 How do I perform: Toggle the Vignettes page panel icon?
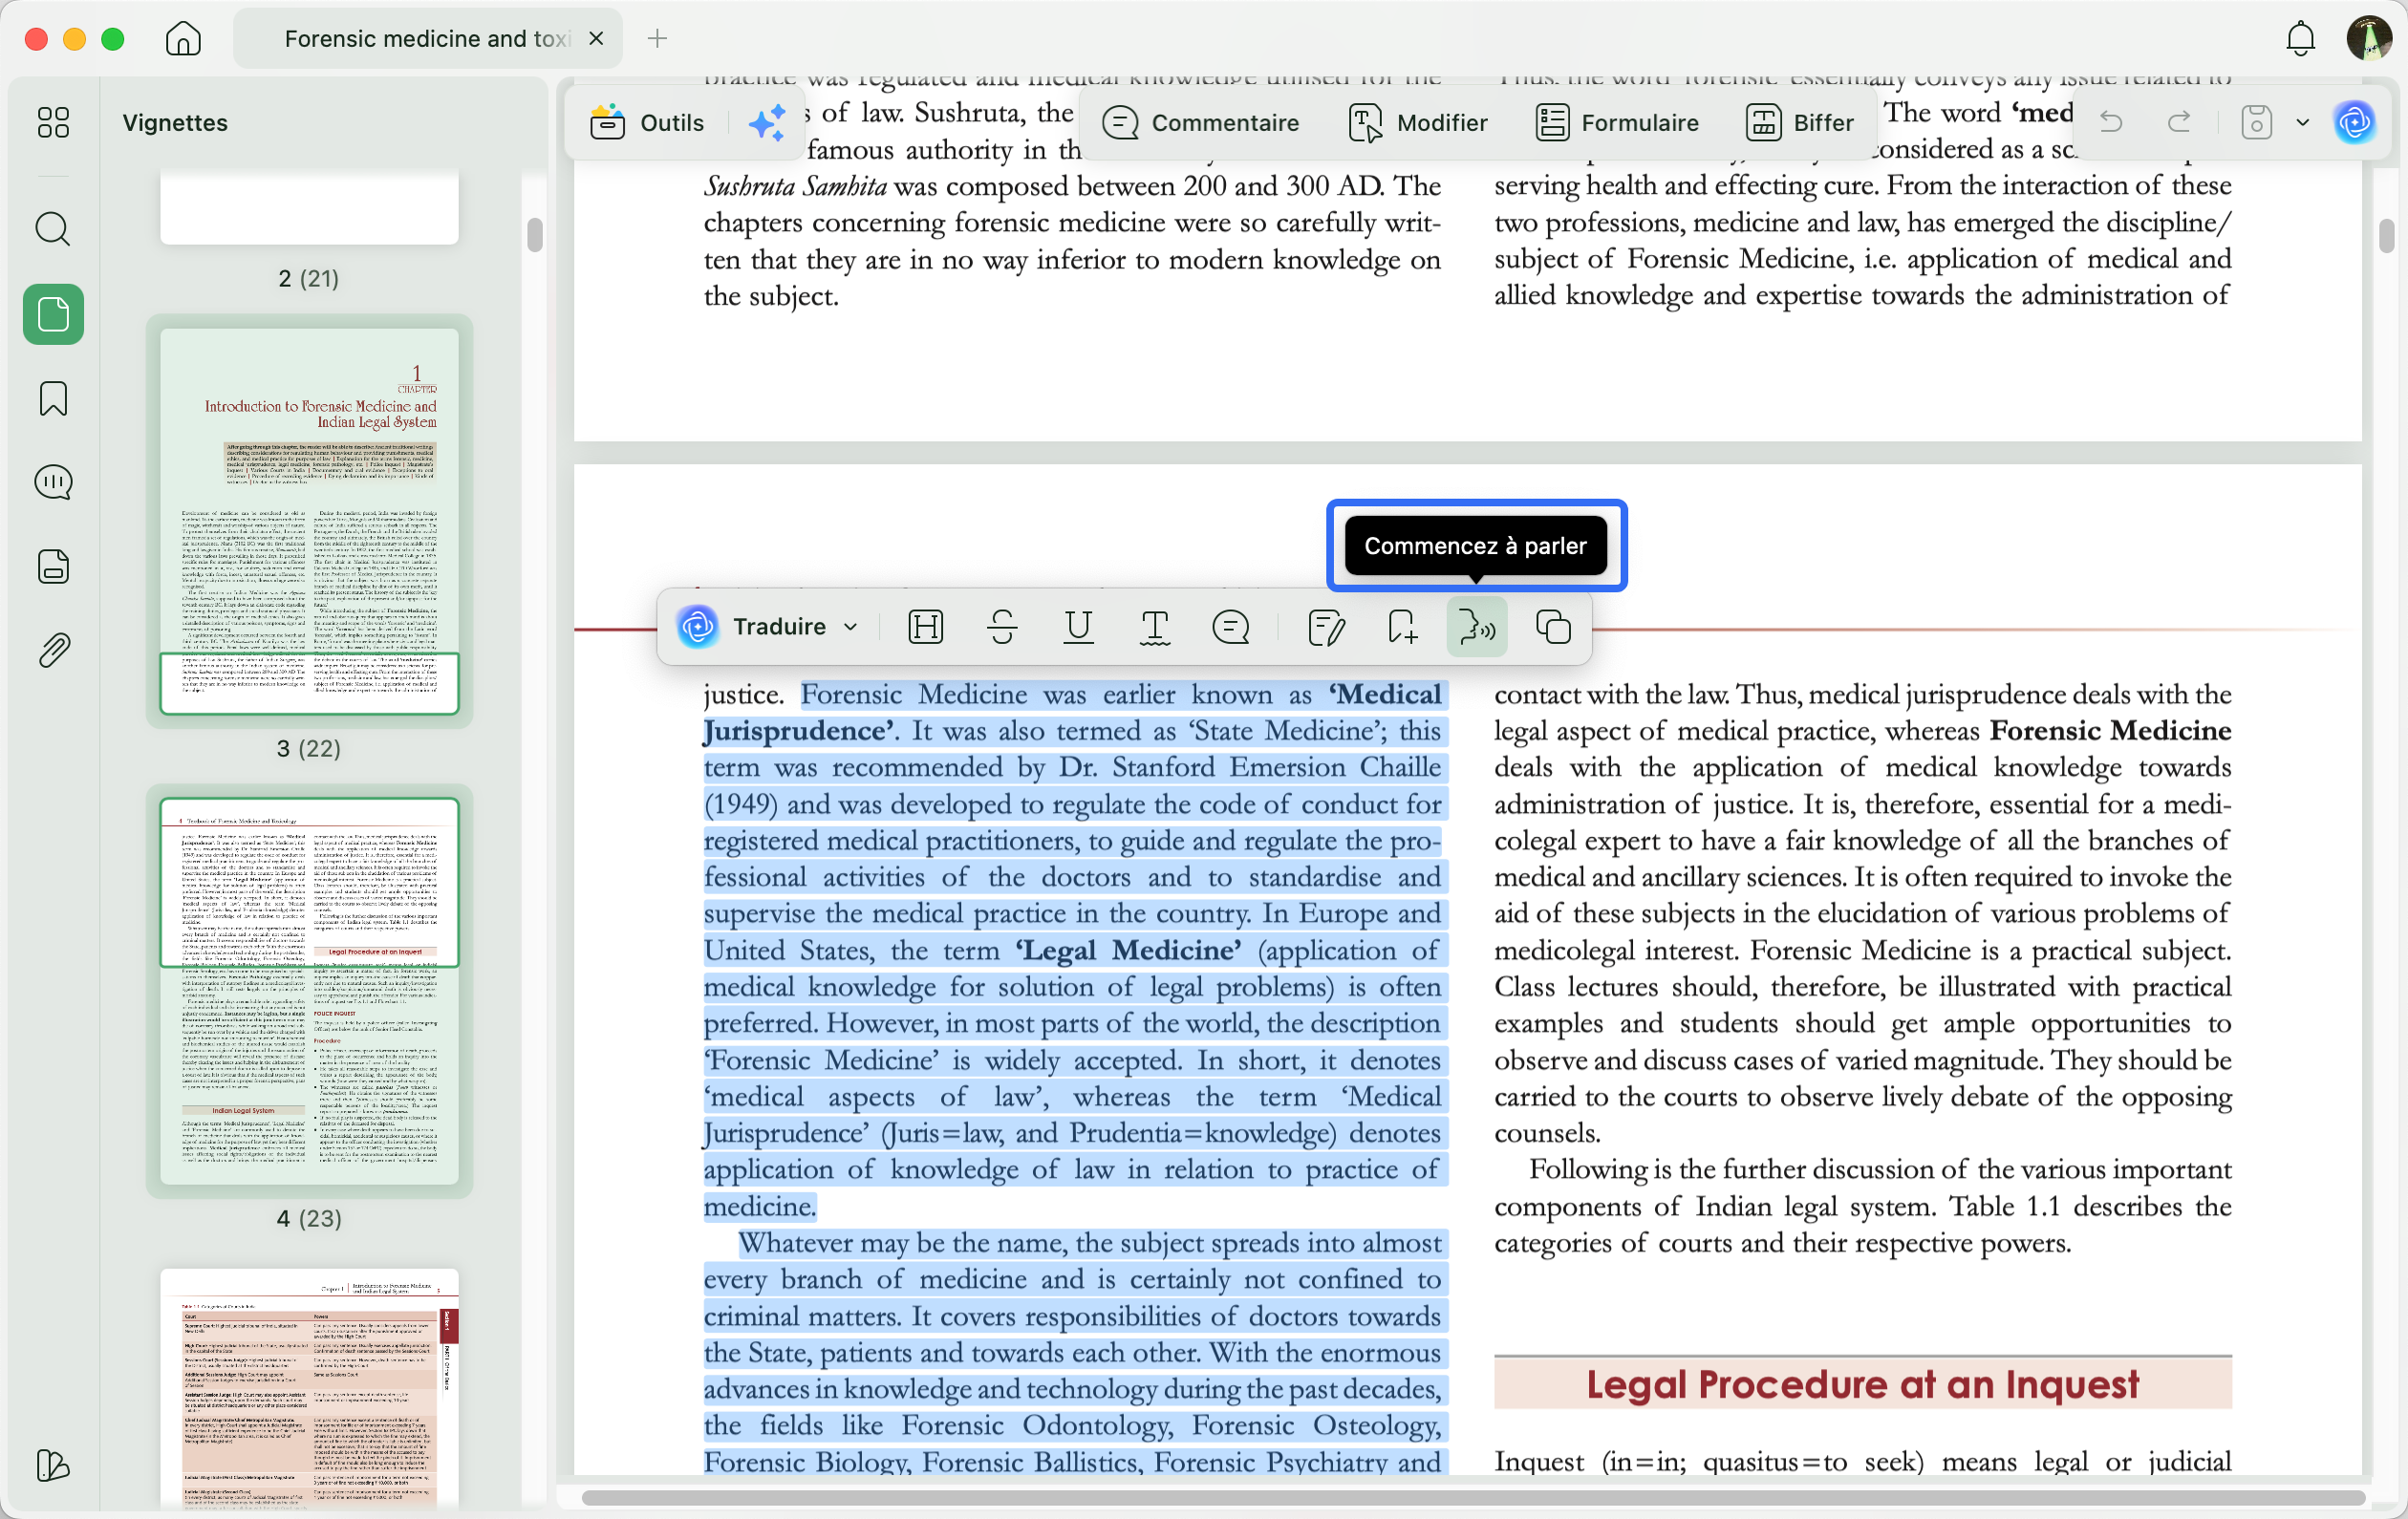click(53, 315)
